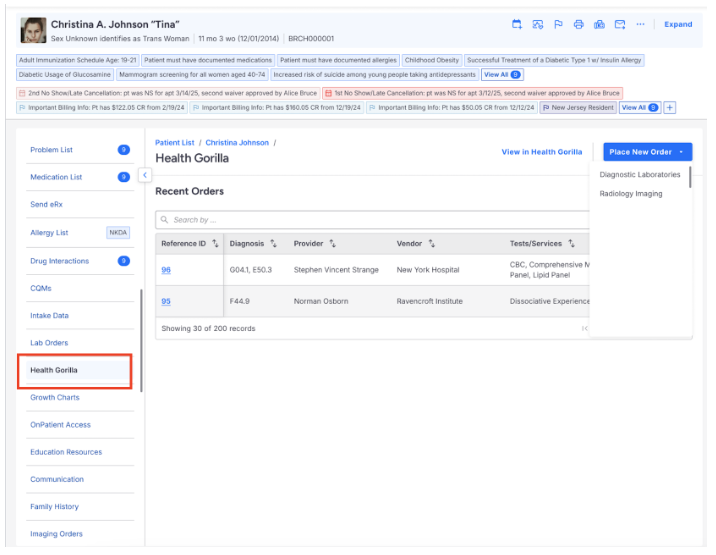Click the medical bag icon in header
The image size is (716, 555).
(x=599, y=24)
